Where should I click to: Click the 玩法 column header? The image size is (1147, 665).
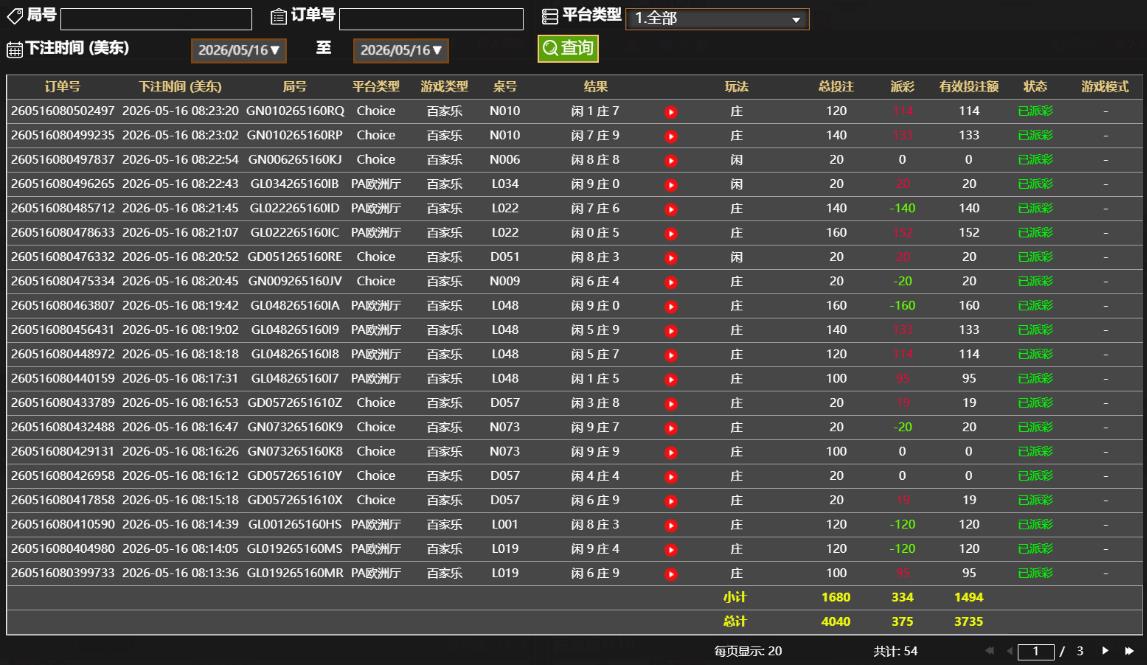pos(737,86)
